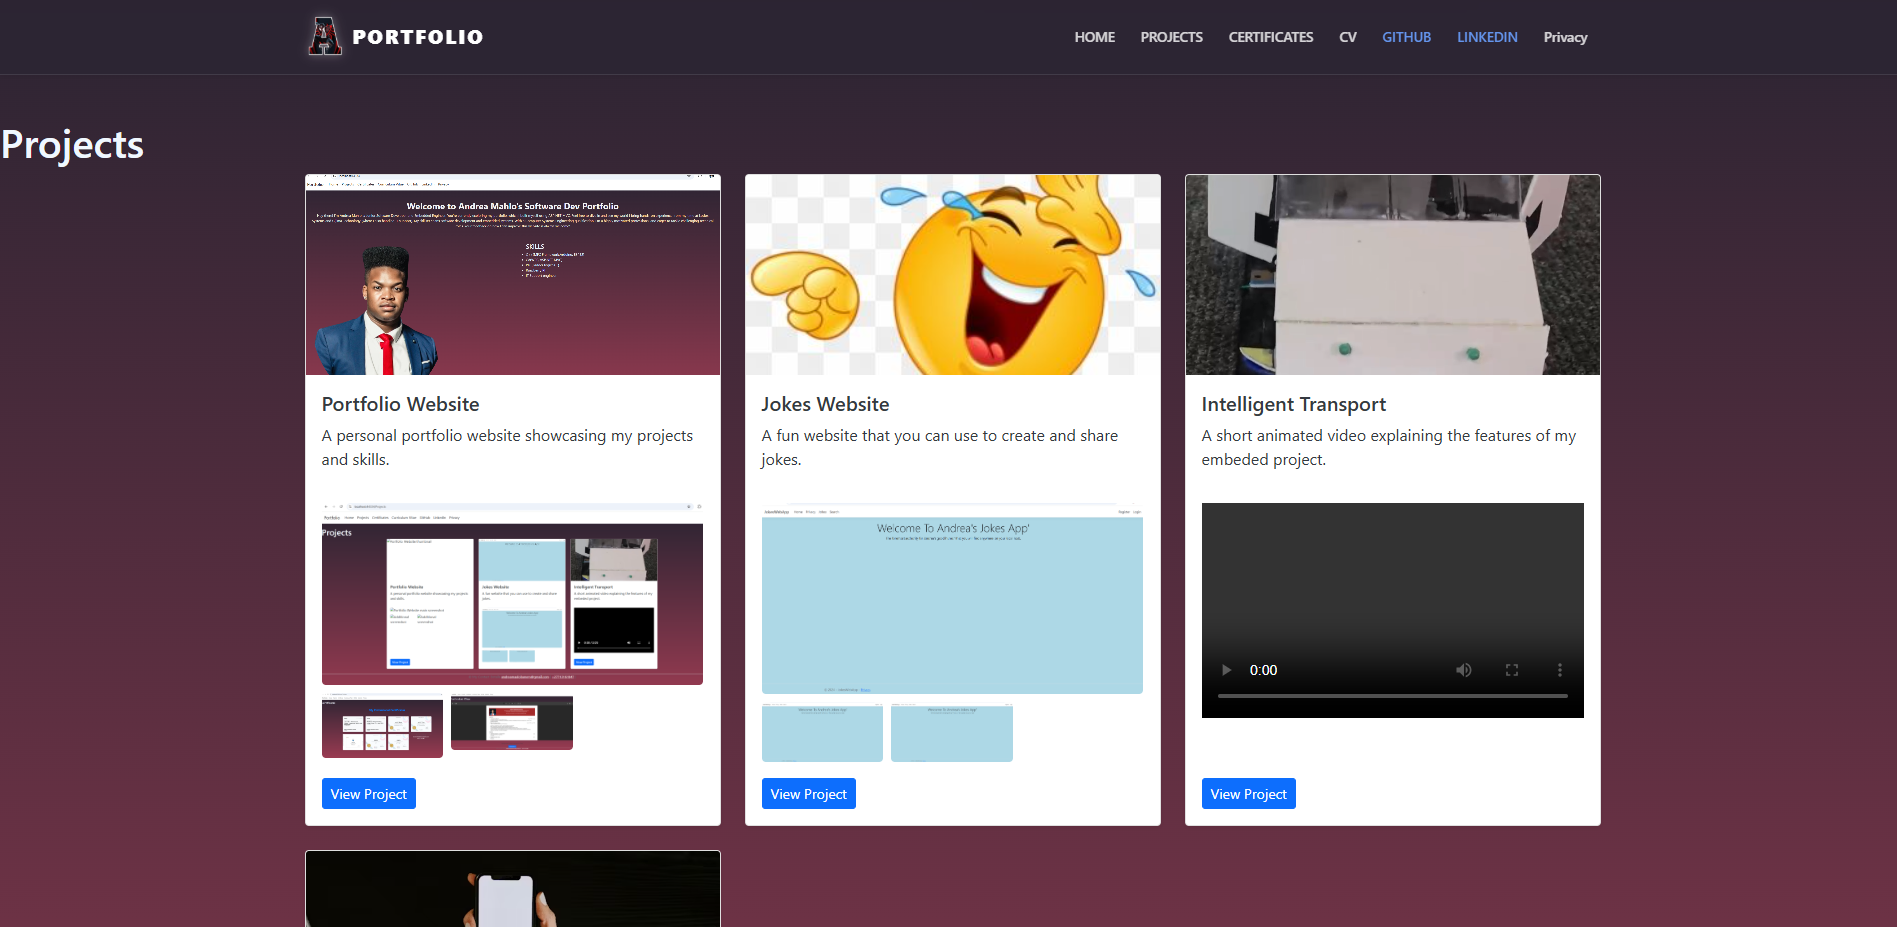Image resolution: width=1897 pixels, height=927 pixels.
Task: Click the Portfolio "A" logo icon
Action: pyautogui.click(x=325, y=36)
